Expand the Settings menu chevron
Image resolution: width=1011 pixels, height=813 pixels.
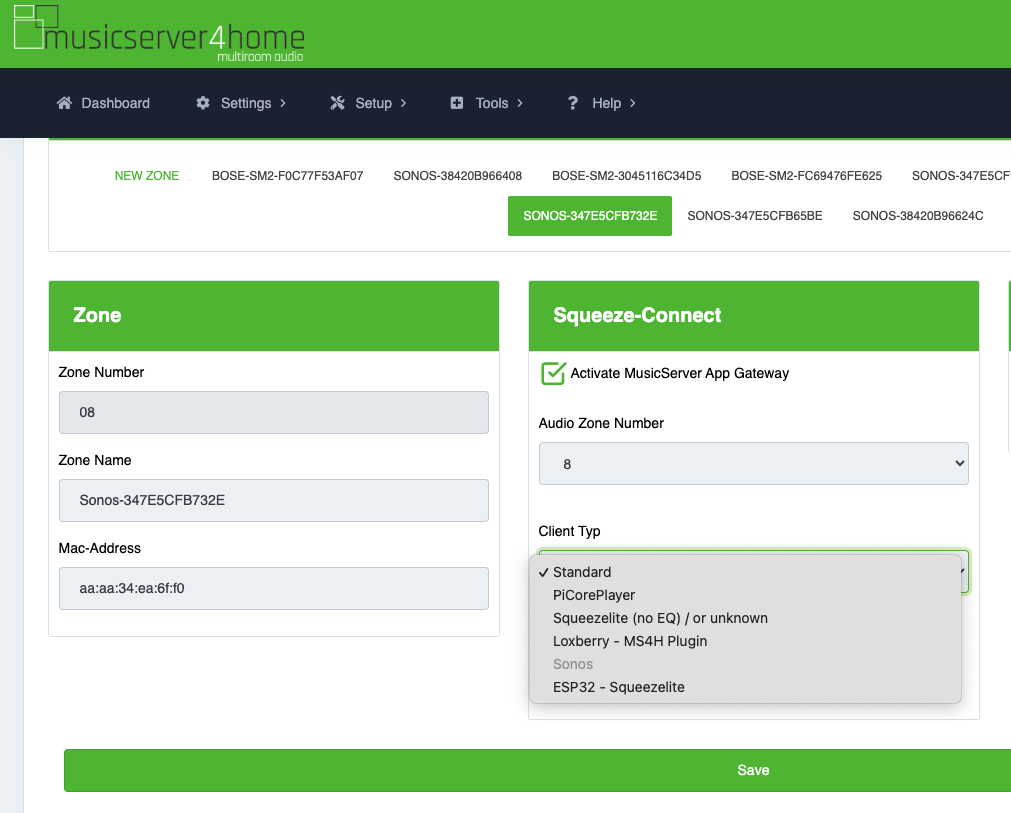283,103
